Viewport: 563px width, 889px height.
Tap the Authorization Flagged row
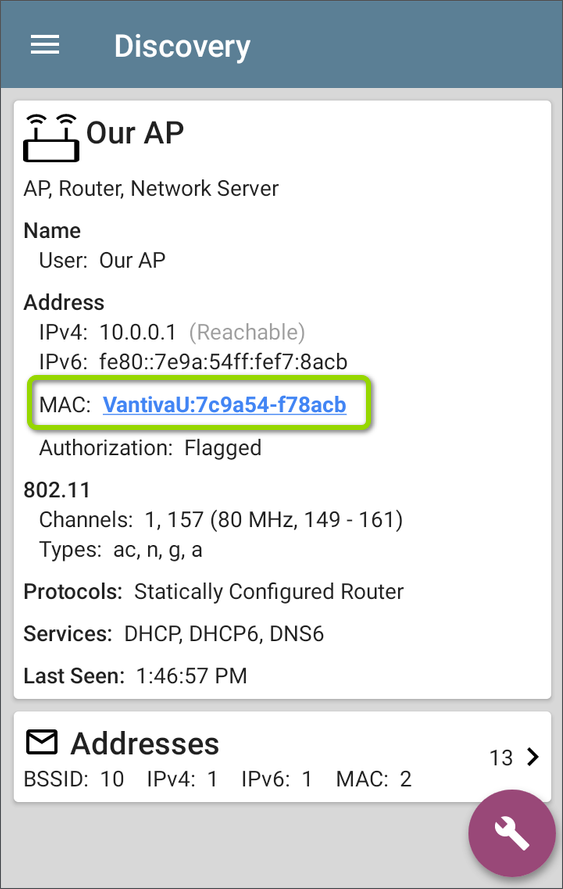pyautogui.click(x=150, y=448)
